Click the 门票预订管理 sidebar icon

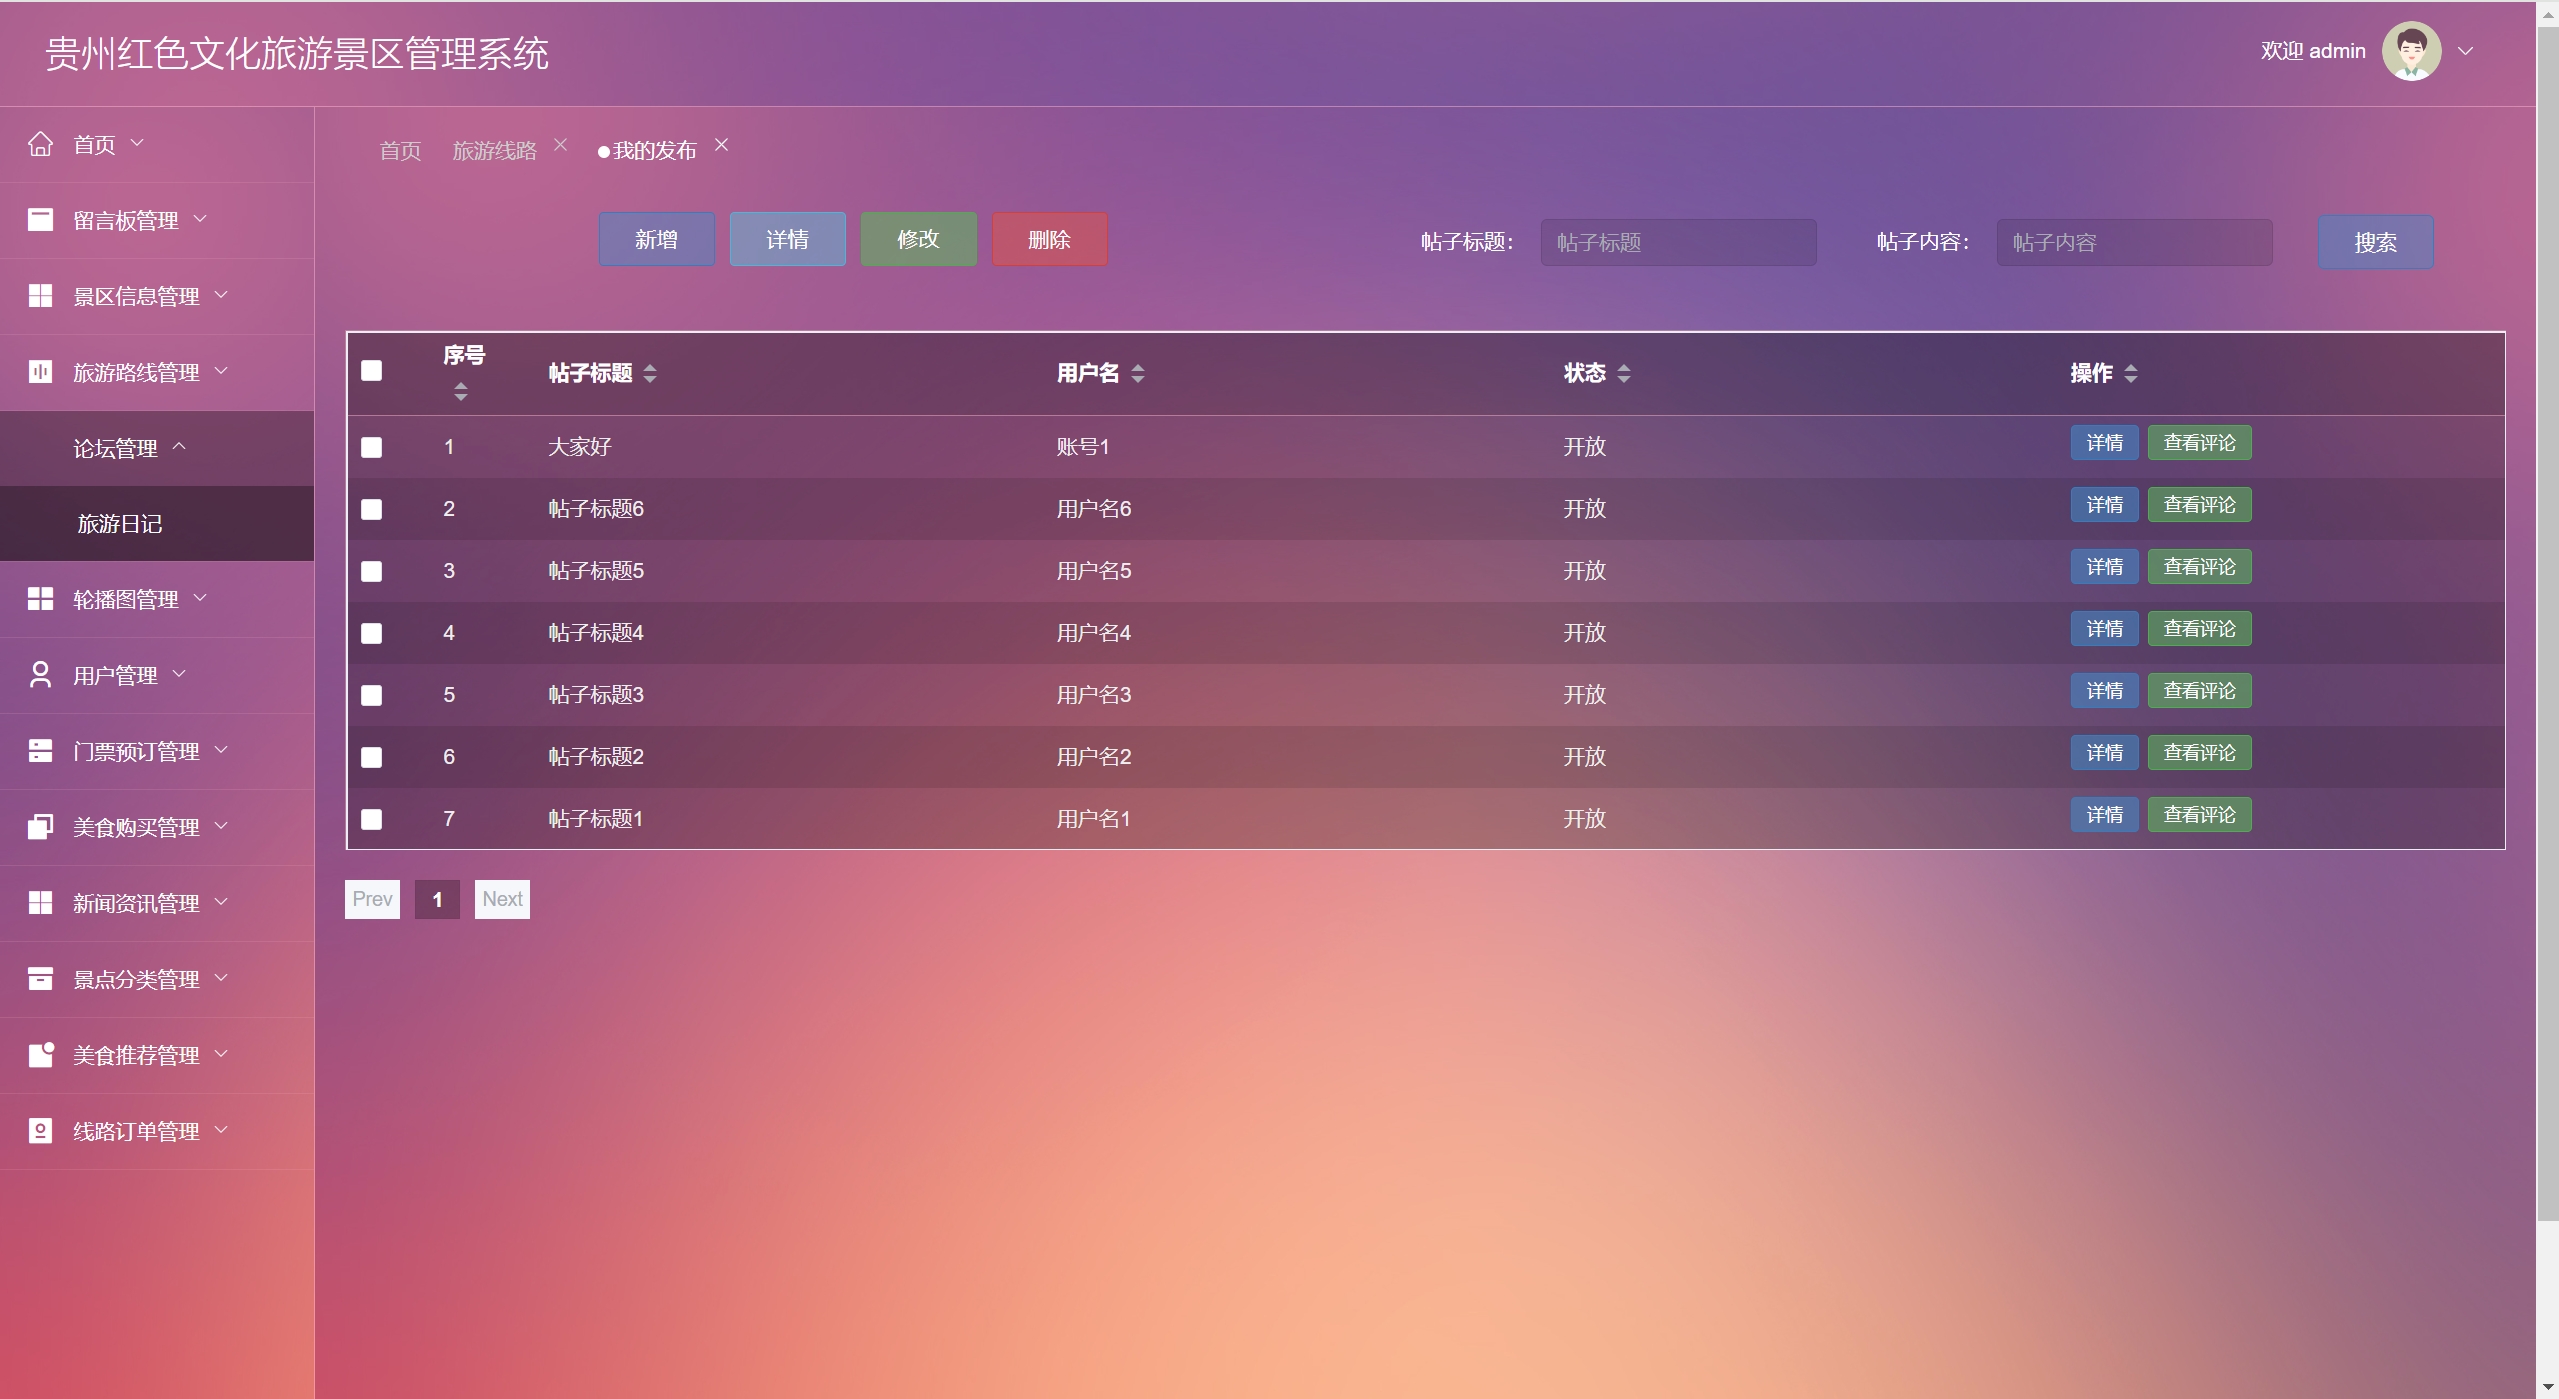tap(40, 751)
